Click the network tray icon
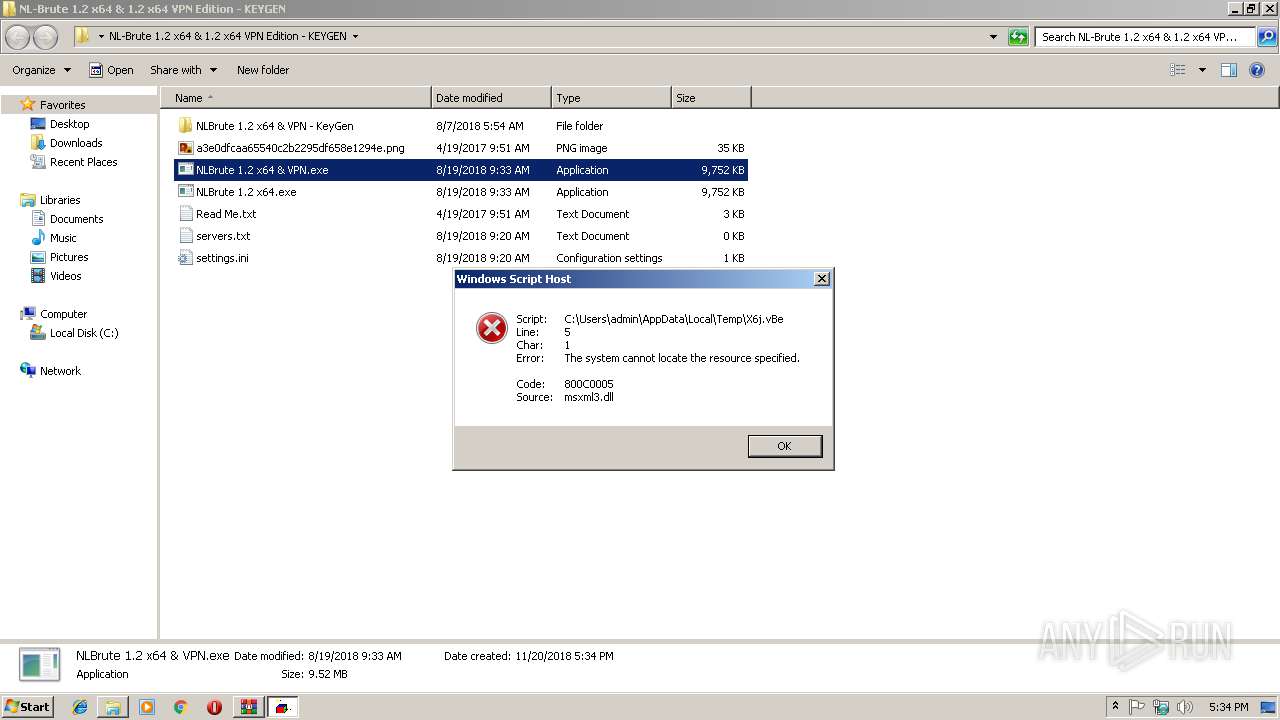Screen dimensions: 1280x720 tap(1161, 707)
